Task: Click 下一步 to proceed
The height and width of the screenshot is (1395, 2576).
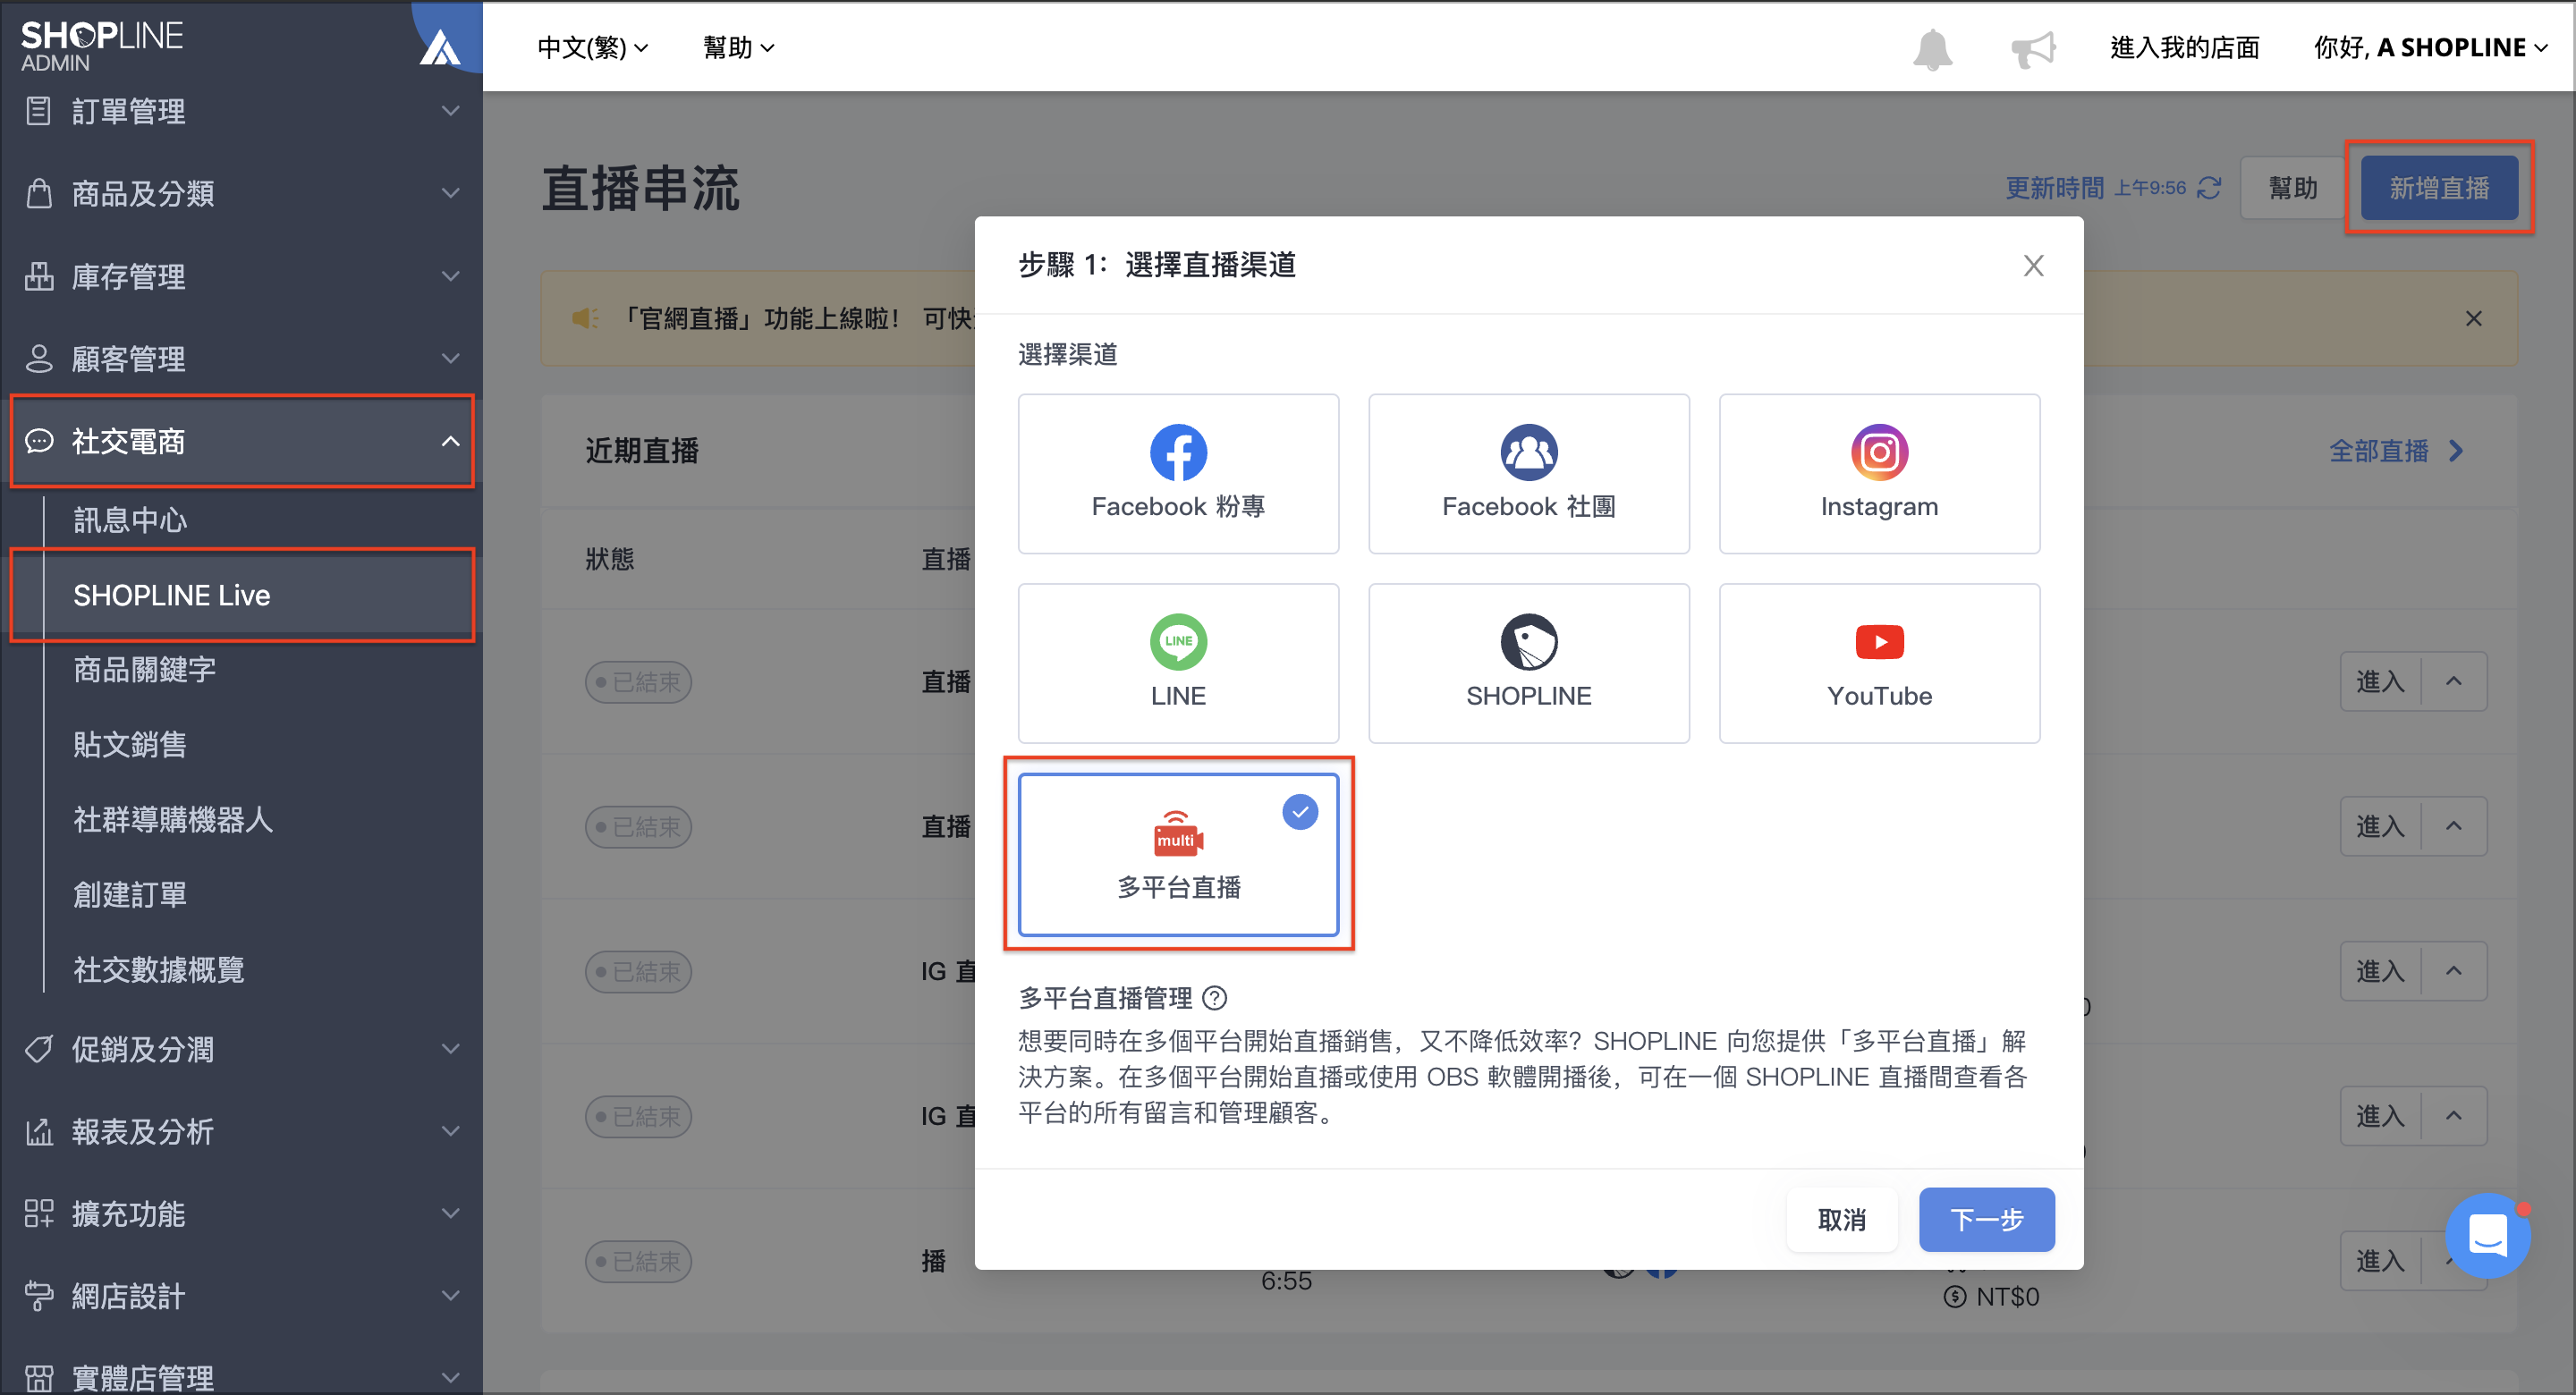Action: [1986, 1219]
